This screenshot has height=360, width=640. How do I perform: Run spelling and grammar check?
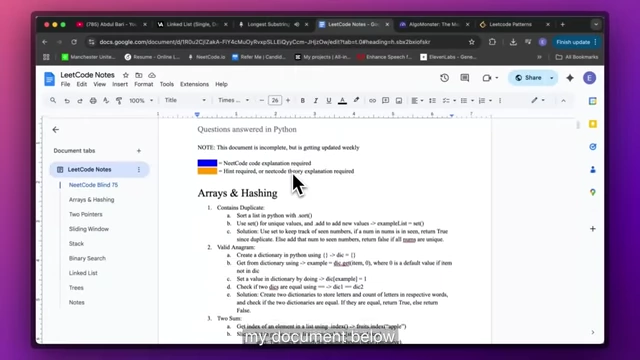[106, 100]
